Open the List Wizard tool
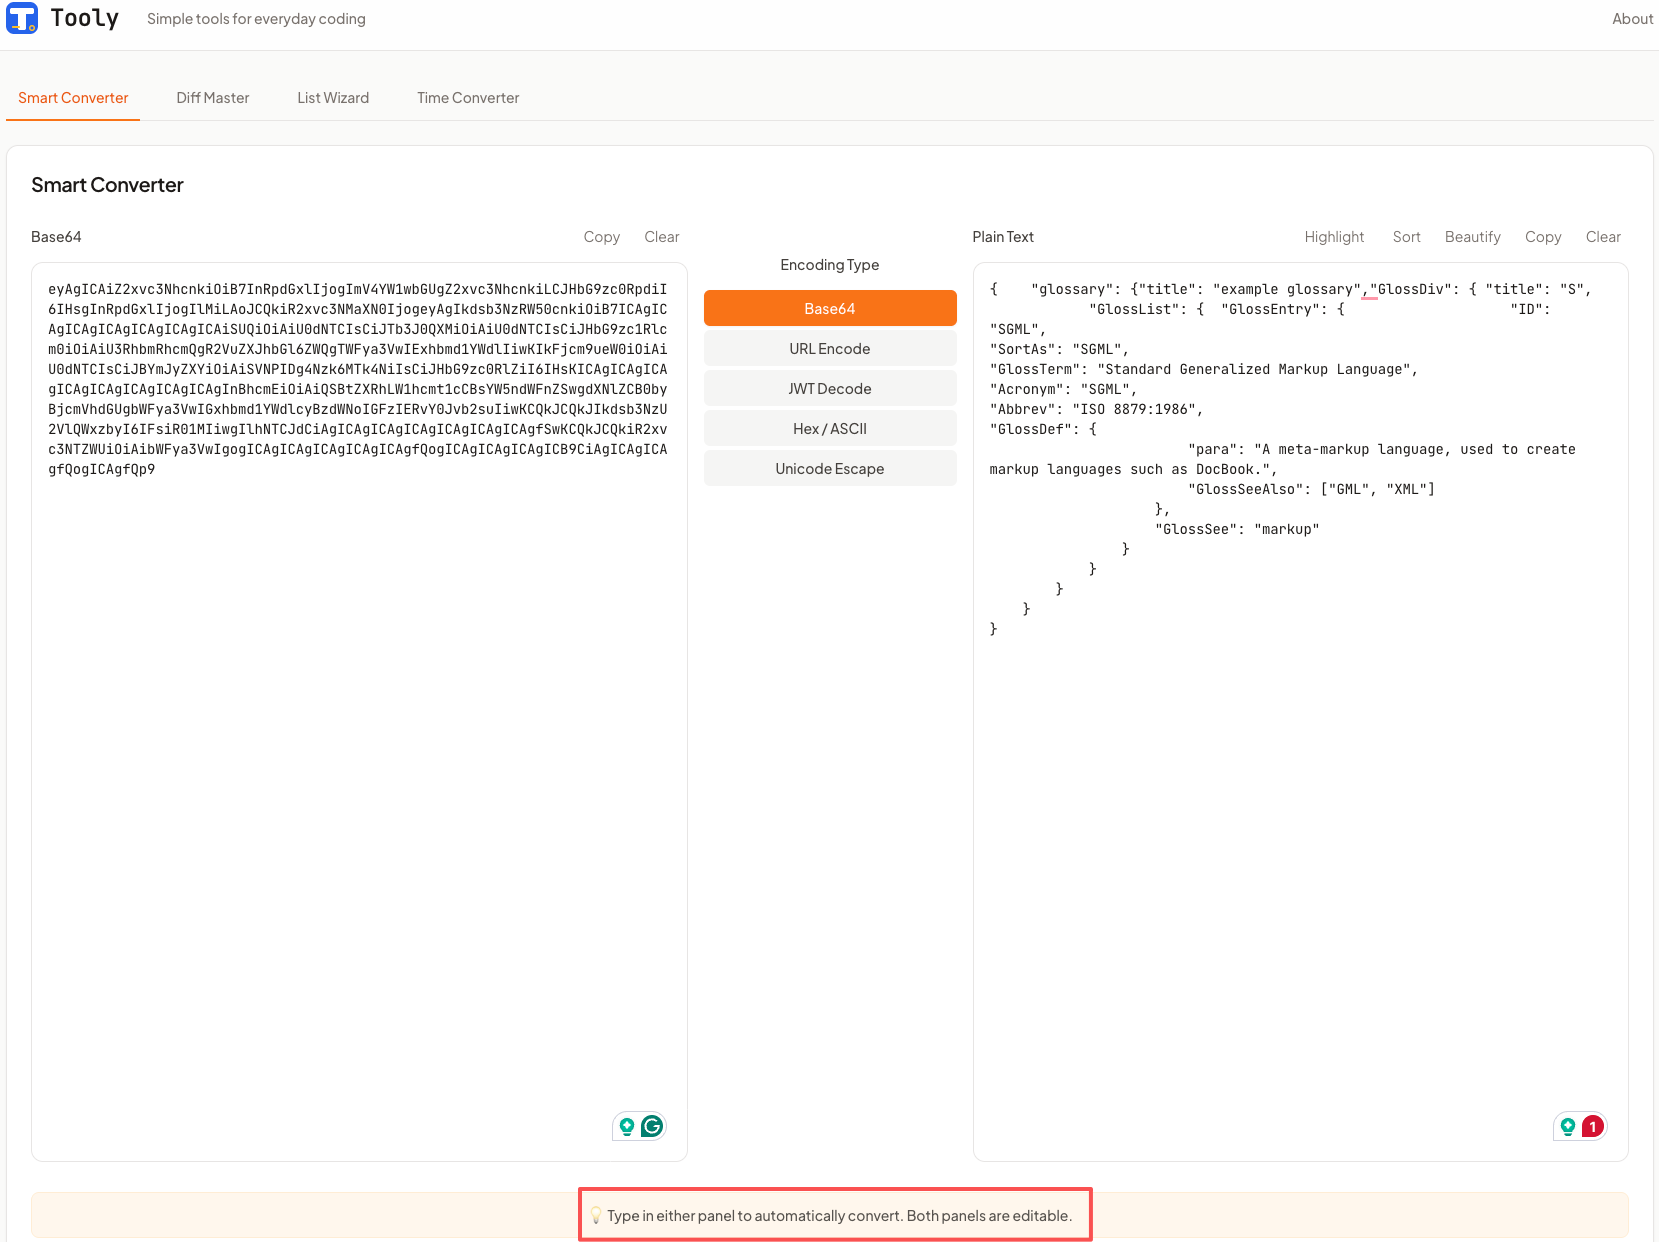1659x1242 pixels. coord(333,97)
